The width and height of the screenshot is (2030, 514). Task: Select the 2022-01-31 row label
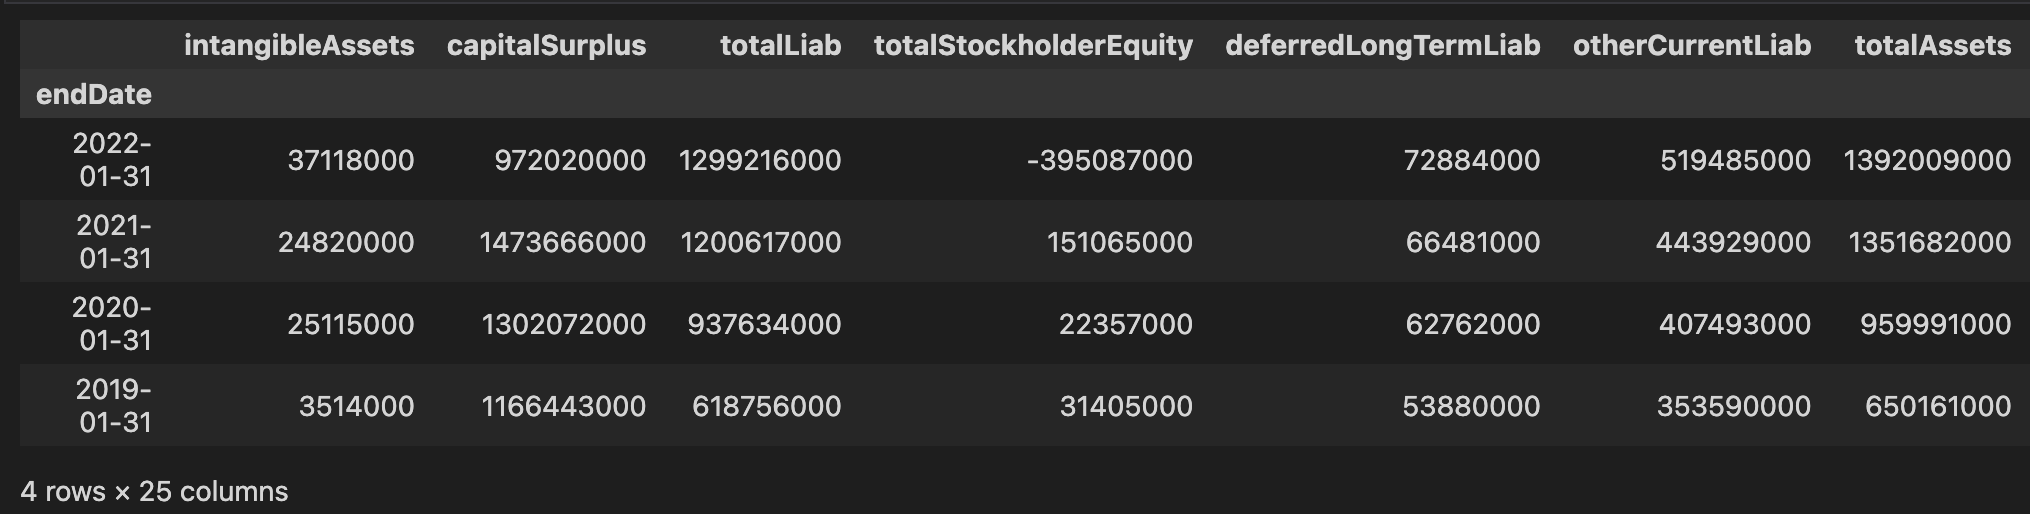click(x=113, y=160)
